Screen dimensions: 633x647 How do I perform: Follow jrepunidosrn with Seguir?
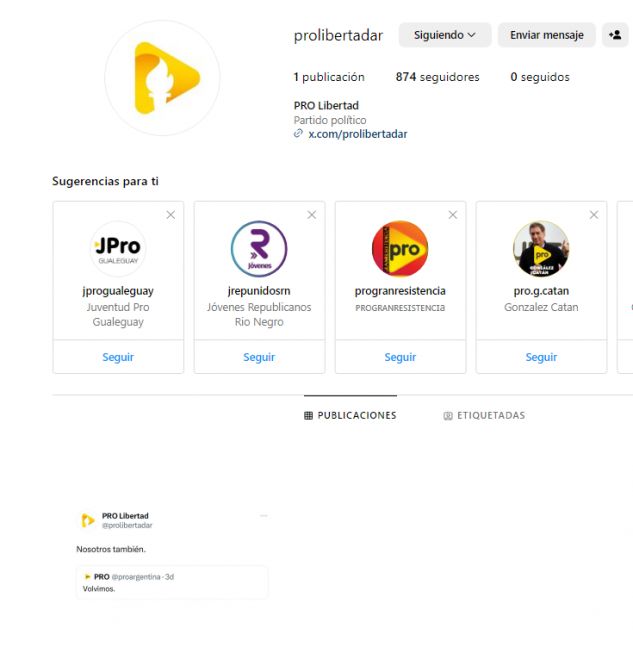(x=259, y=357)
